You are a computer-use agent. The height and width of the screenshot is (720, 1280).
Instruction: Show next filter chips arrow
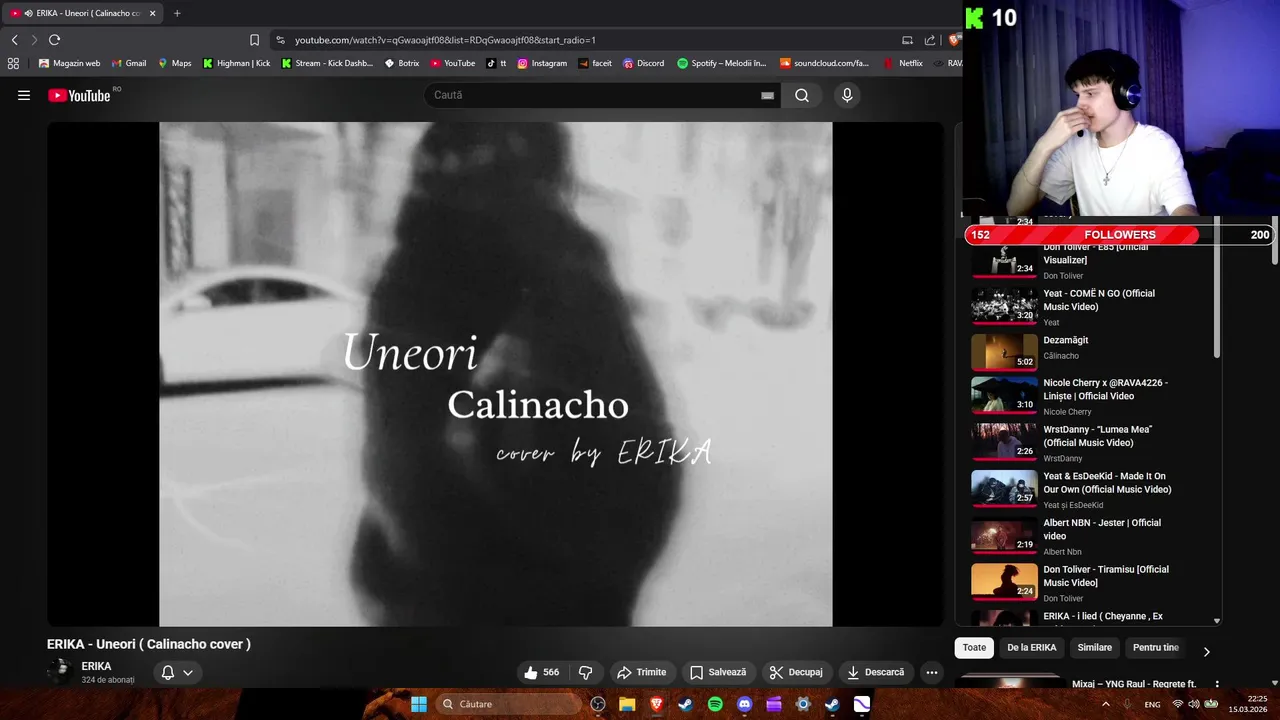point(1206,651)
